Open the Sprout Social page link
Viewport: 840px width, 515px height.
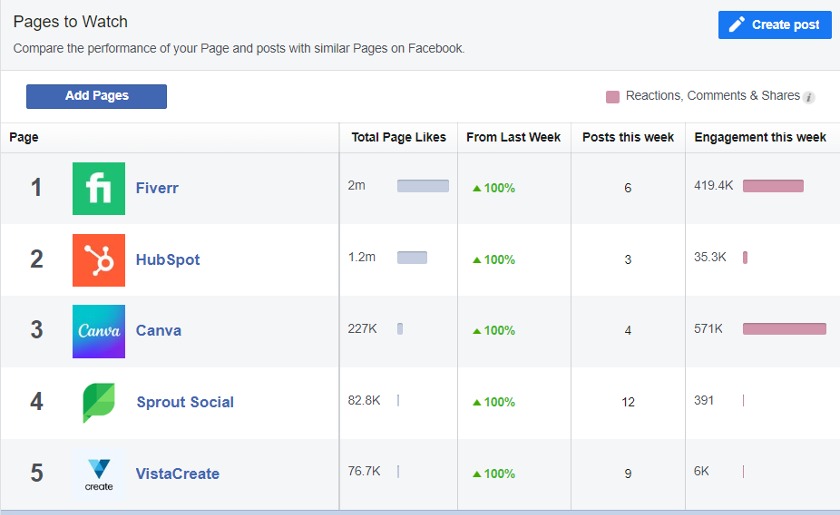tap(185, 402)
